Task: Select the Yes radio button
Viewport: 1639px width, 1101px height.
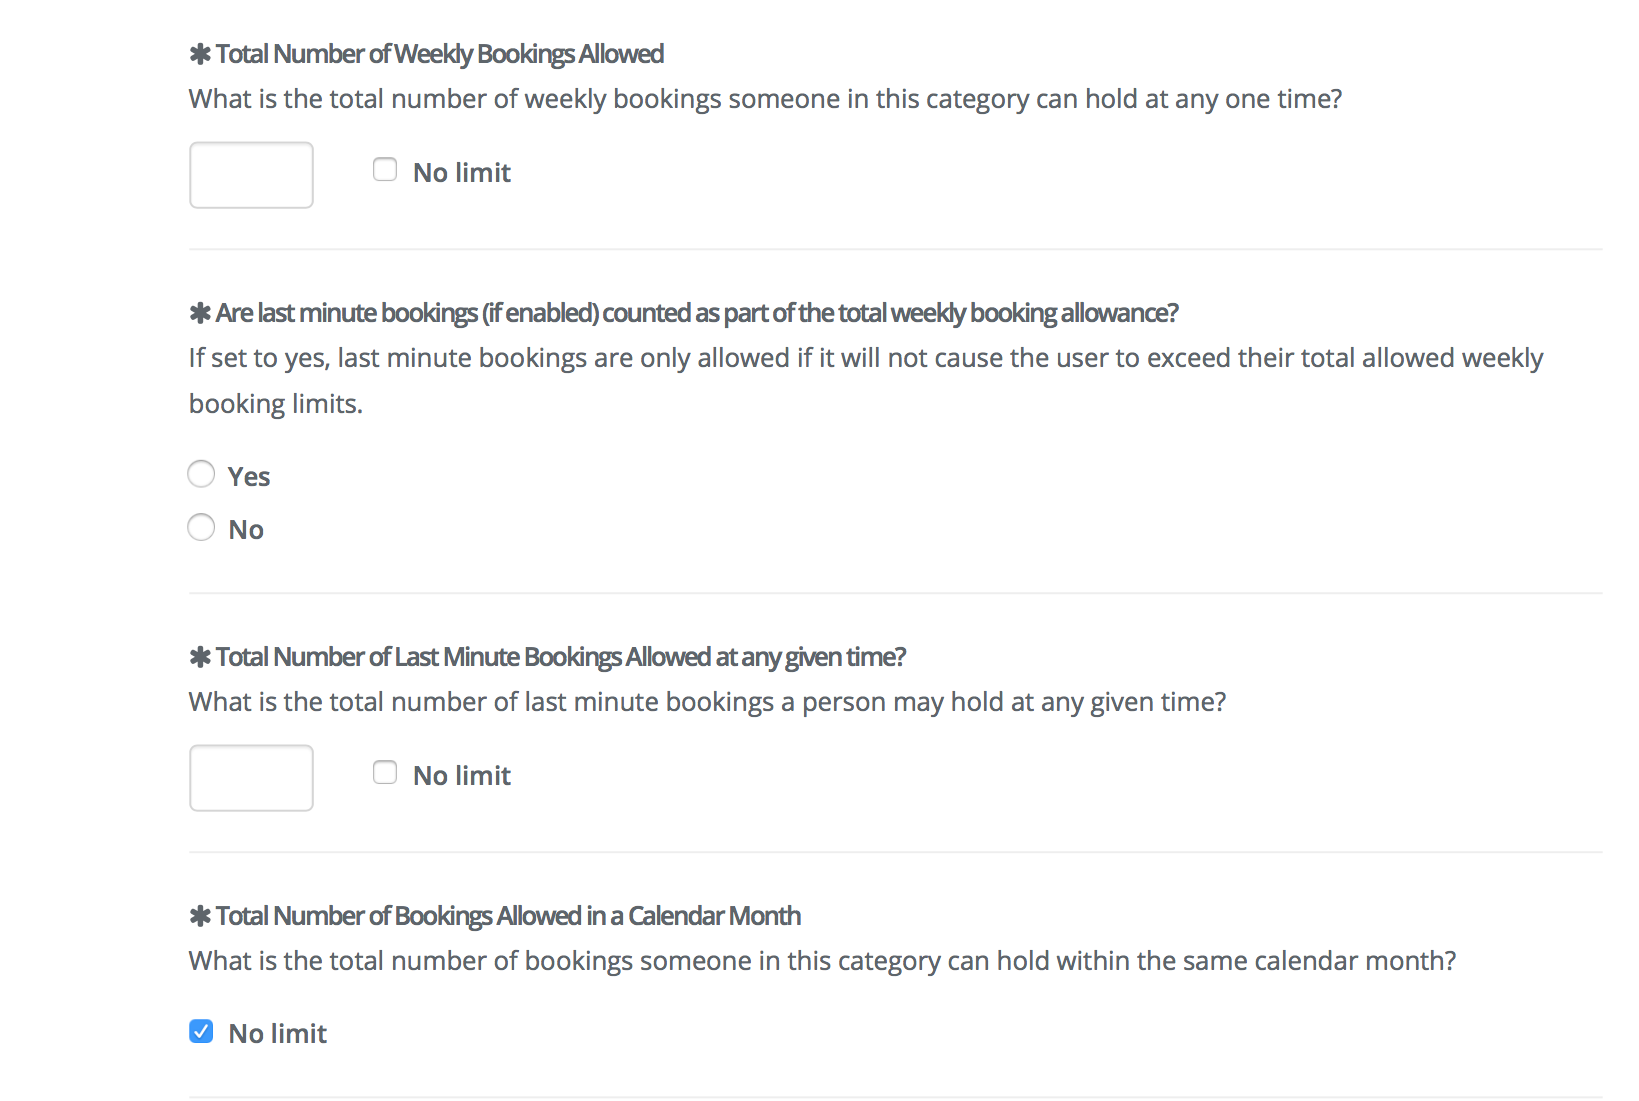Action: (x=201, y=474)
